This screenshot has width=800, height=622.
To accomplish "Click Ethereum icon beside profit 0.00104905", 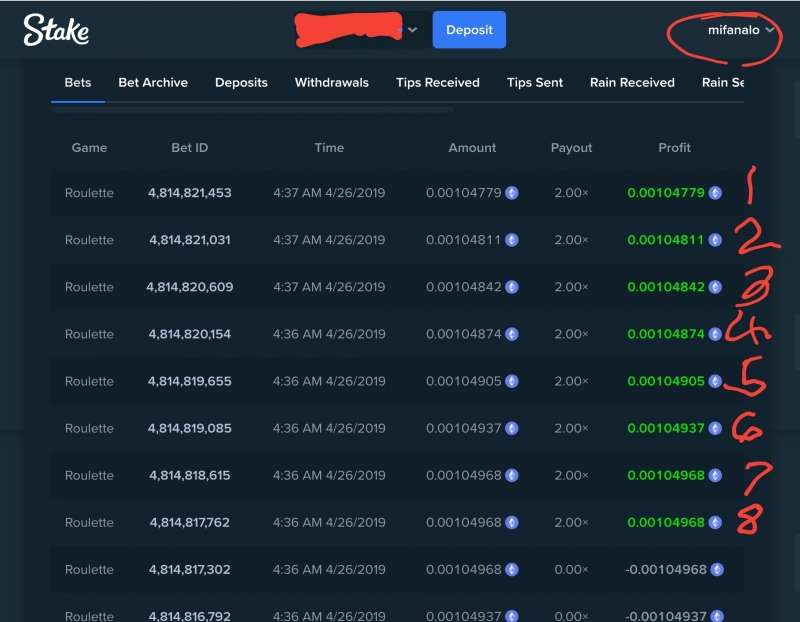I will pos(715,381).
